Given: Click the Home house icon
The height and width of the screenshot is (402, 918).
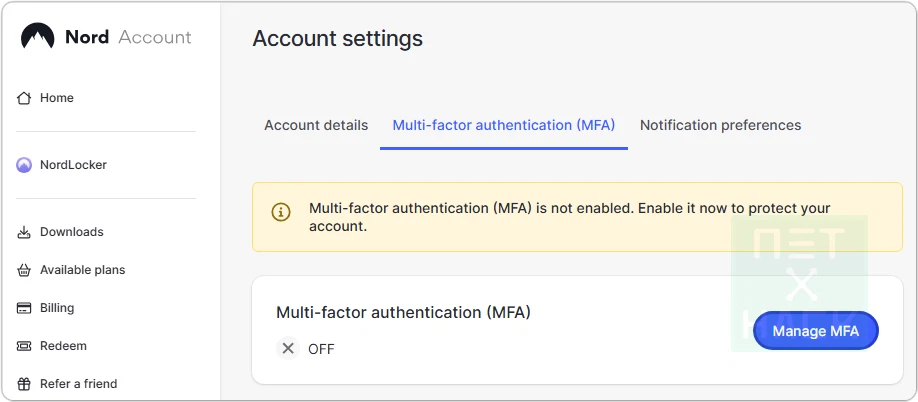Looking at the screenshot, I should pyautogui.click(x=24, y=98).
